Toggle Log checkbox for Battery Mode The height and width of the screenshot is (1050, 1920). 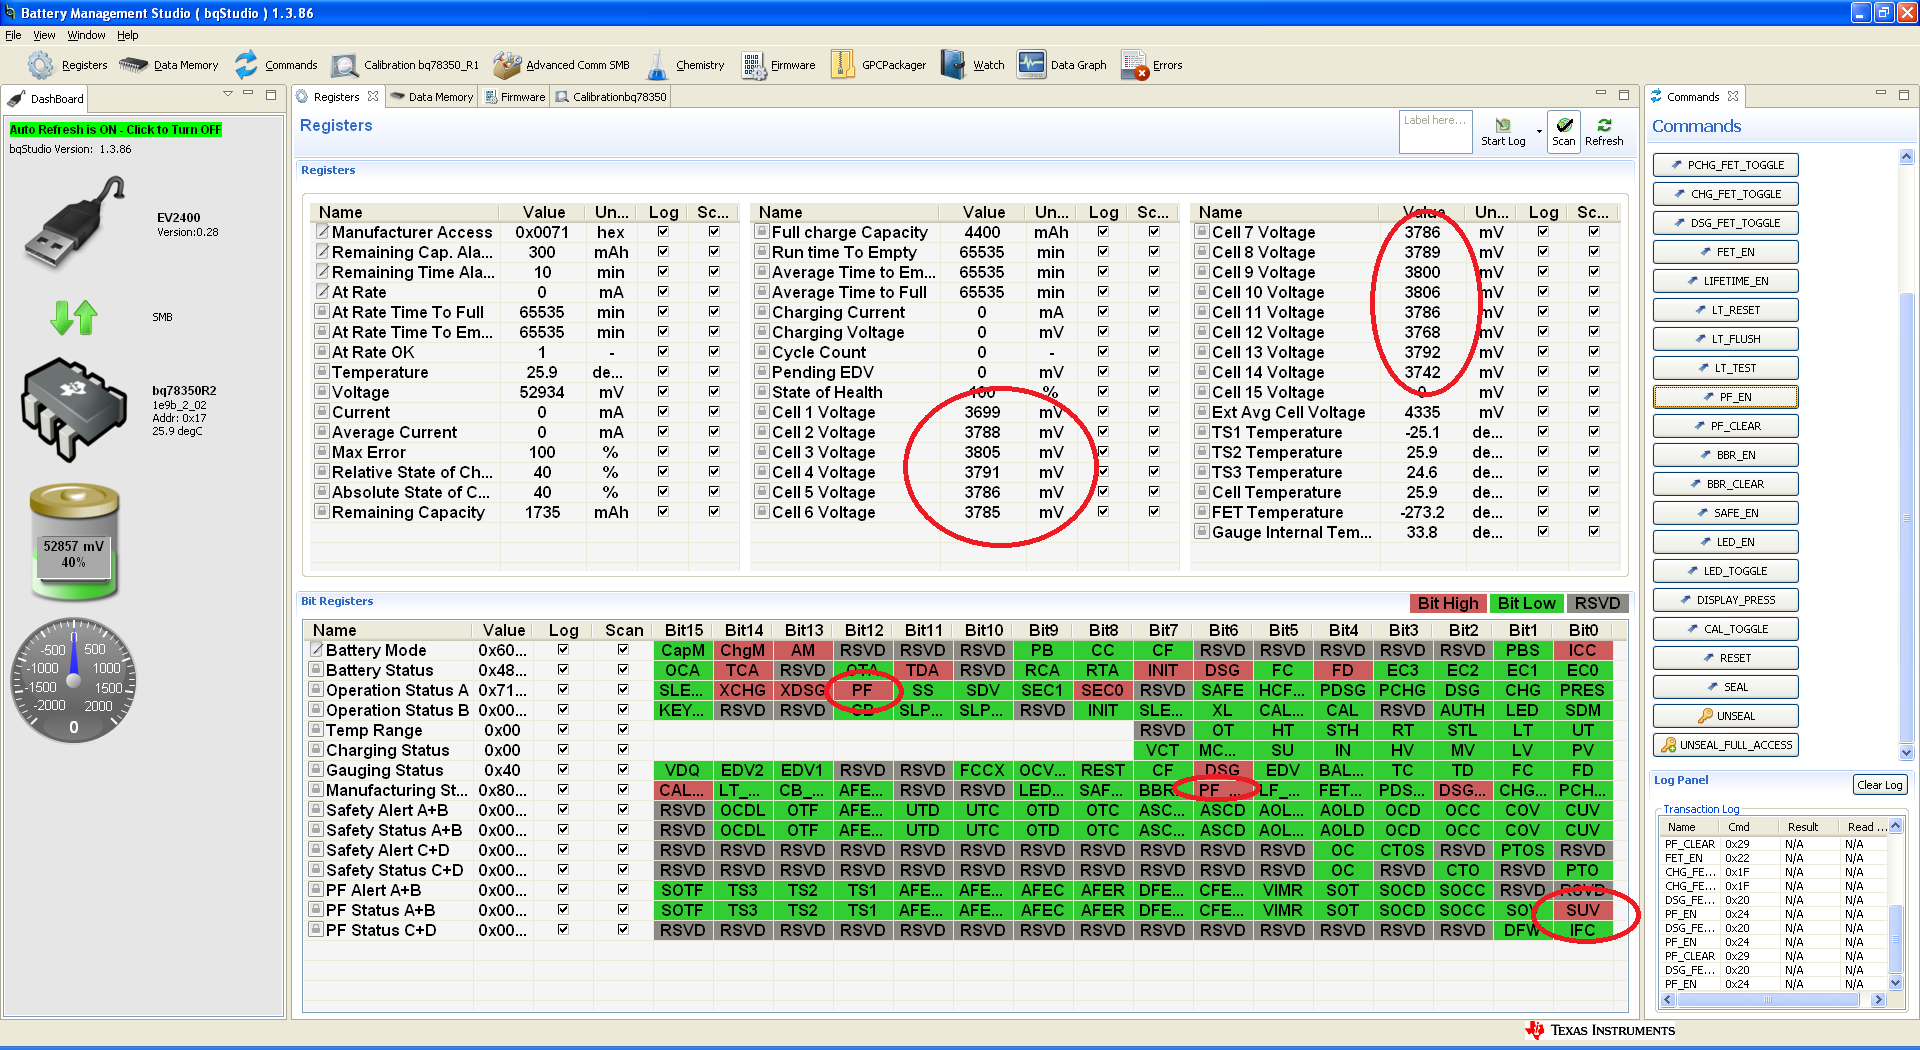click(563, 649)
